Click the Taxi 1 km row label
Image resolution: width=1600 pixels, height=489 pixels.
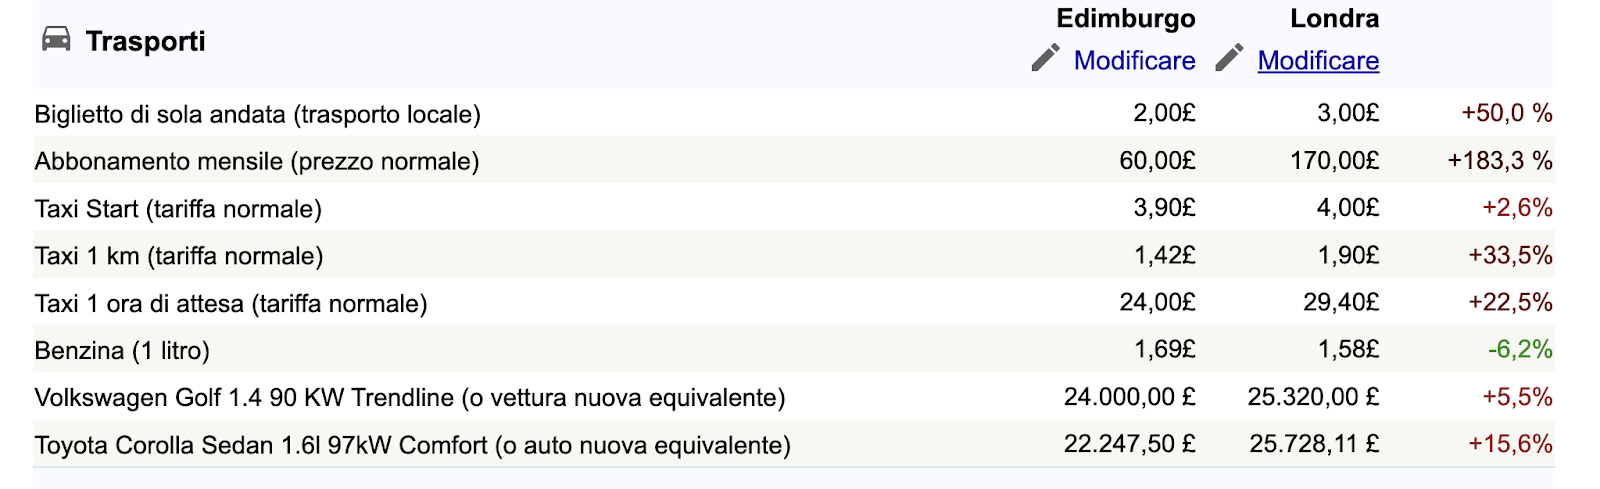tap(179, 256)
